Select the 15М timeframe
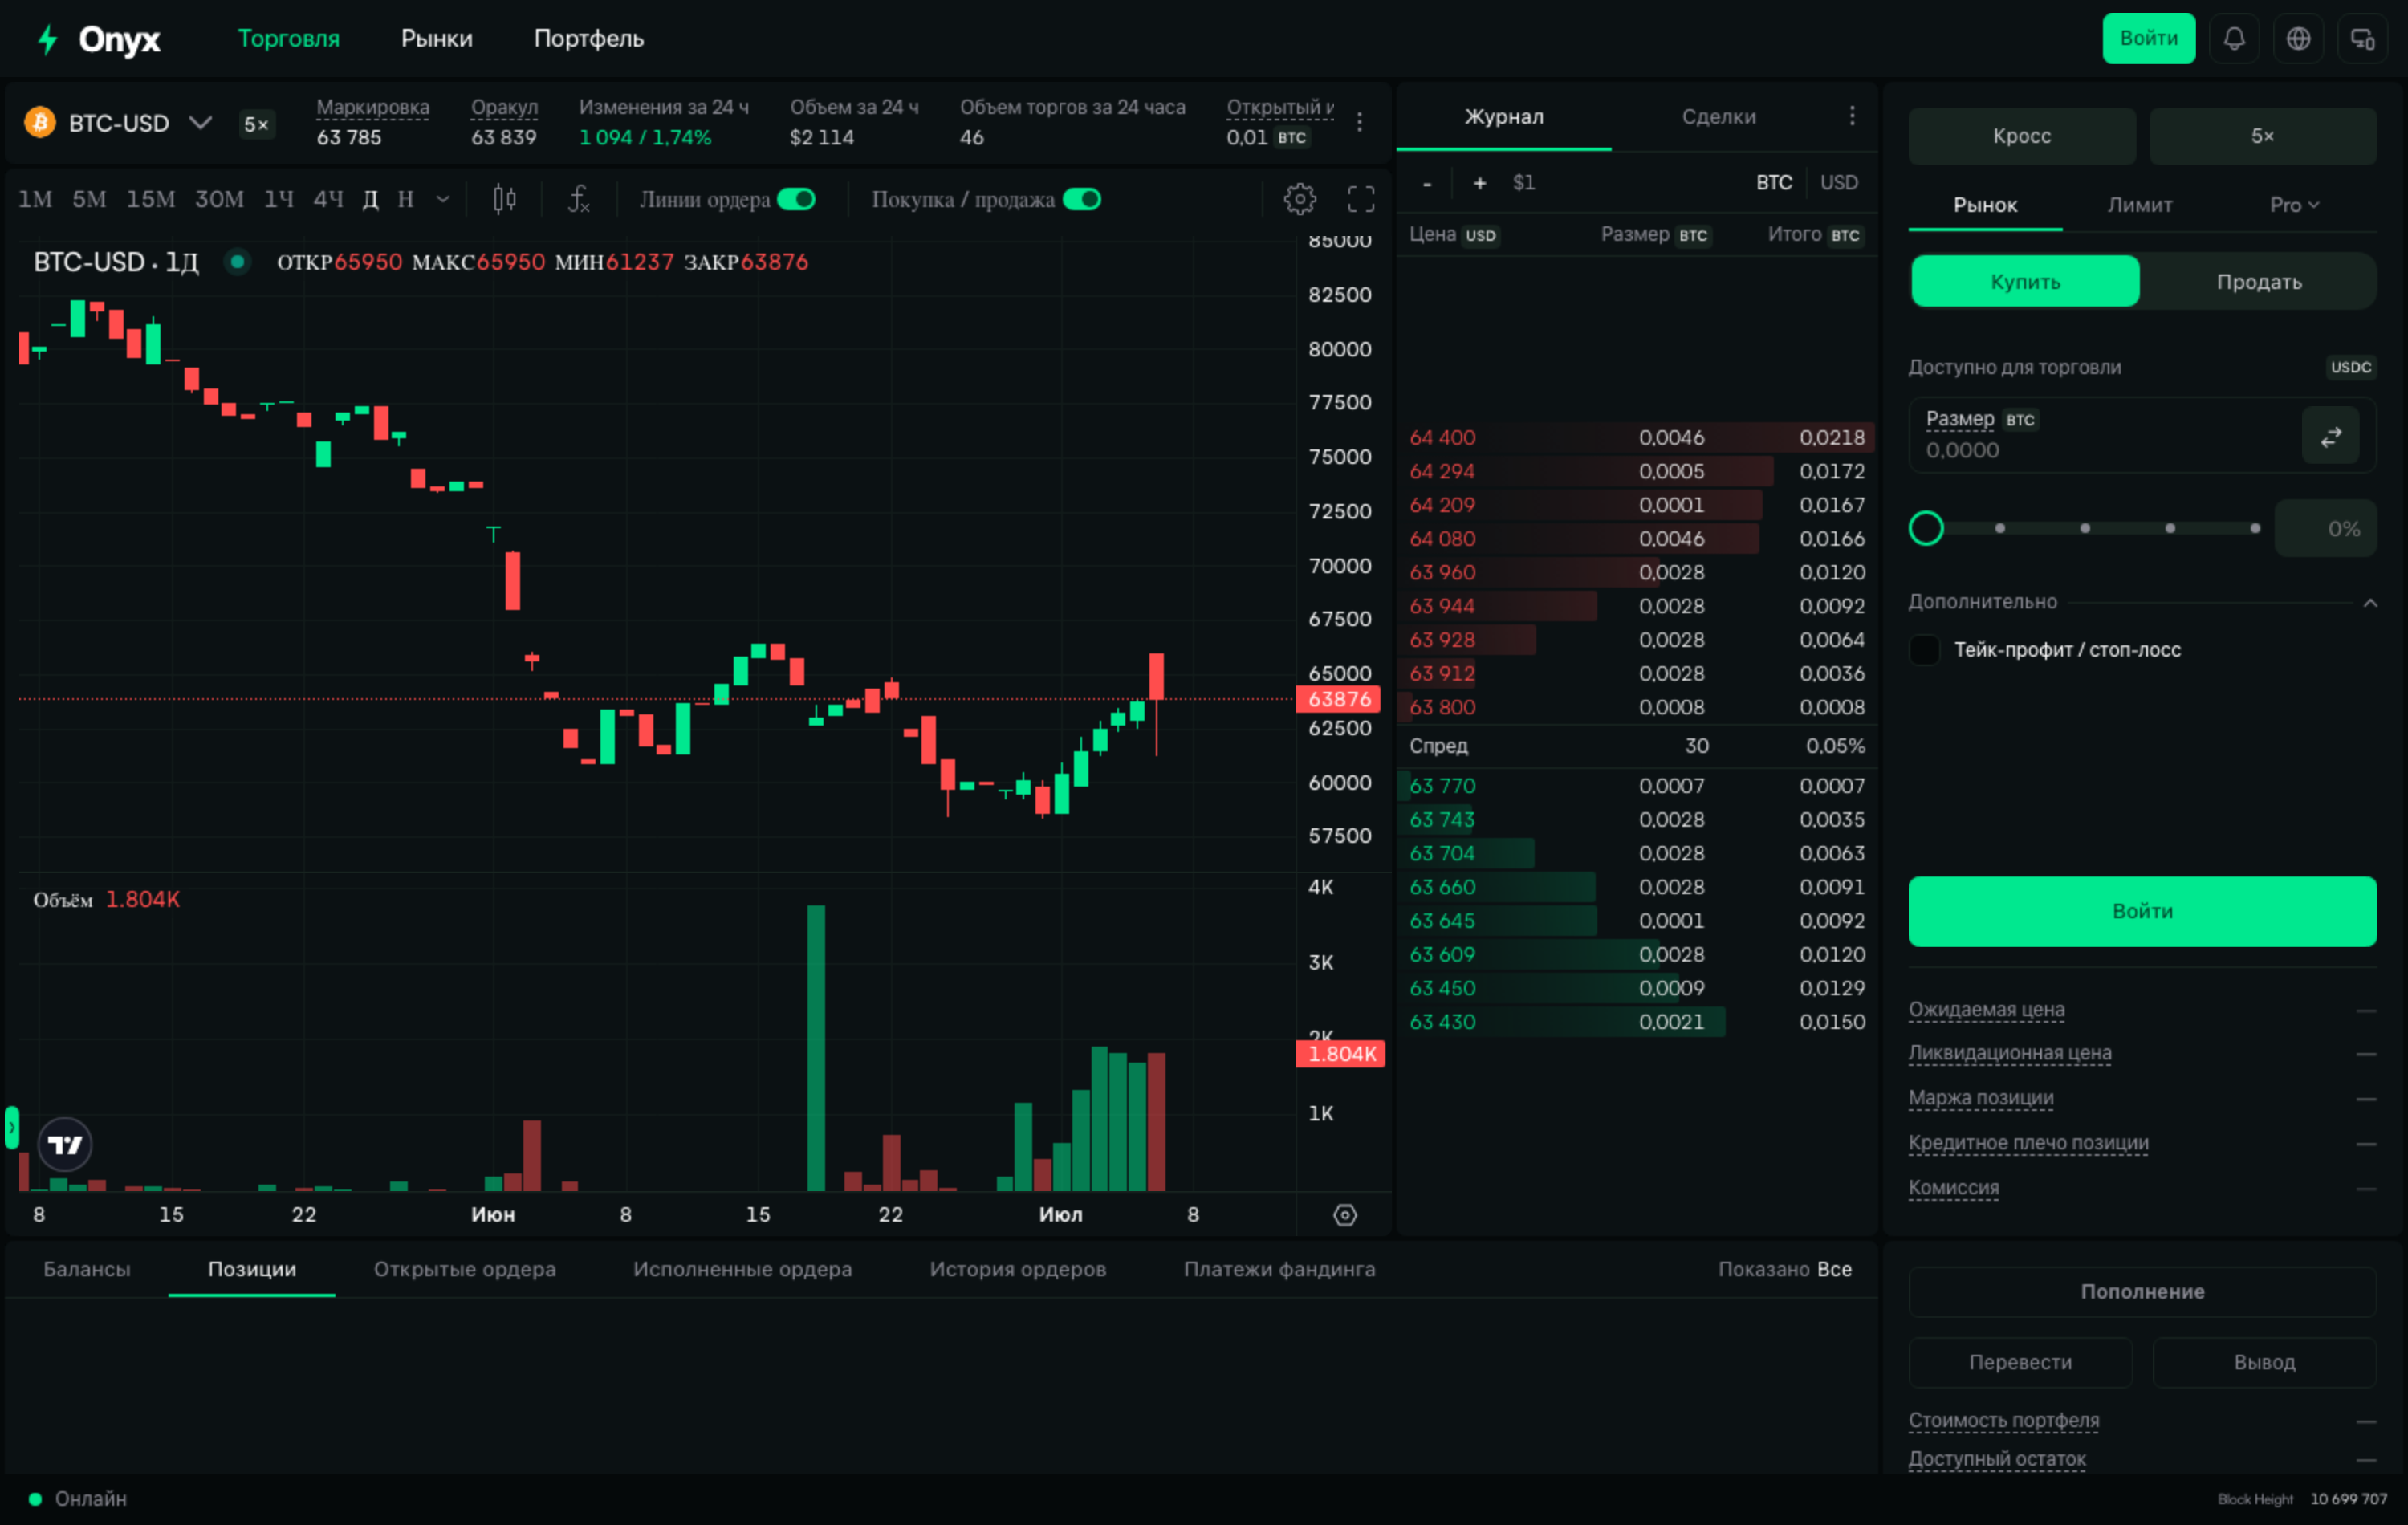This screenshot has height=1525, width=2408. [x=150, y=199]
